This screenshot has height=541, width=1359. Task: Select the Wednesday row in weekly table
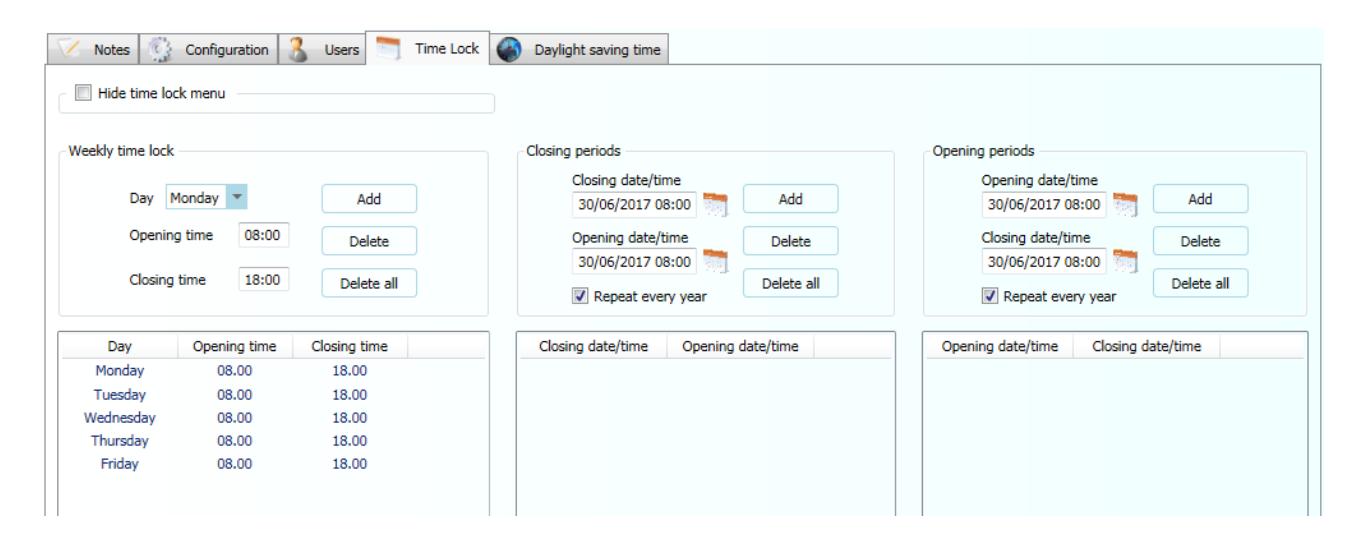(x=273, y=417)
